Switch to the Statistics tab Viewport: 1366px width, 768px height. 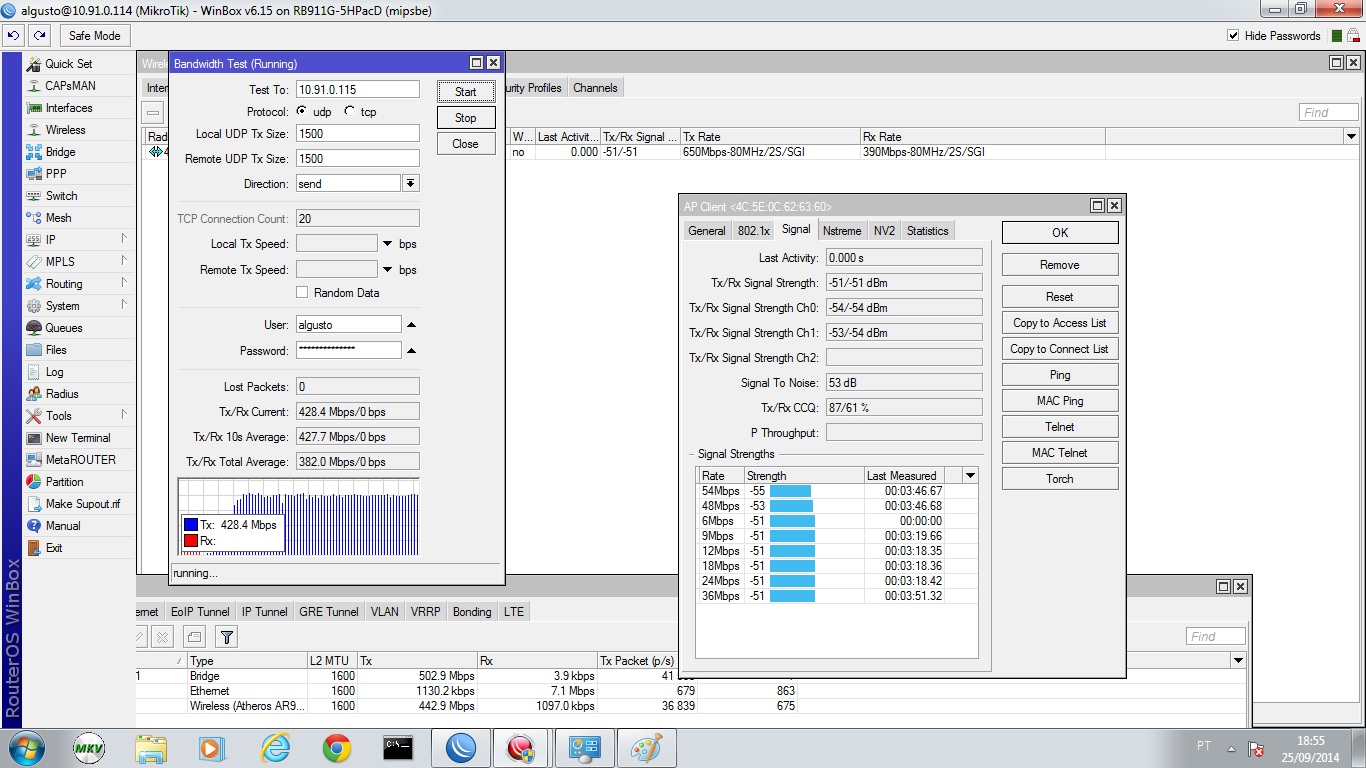pos(927,231)
